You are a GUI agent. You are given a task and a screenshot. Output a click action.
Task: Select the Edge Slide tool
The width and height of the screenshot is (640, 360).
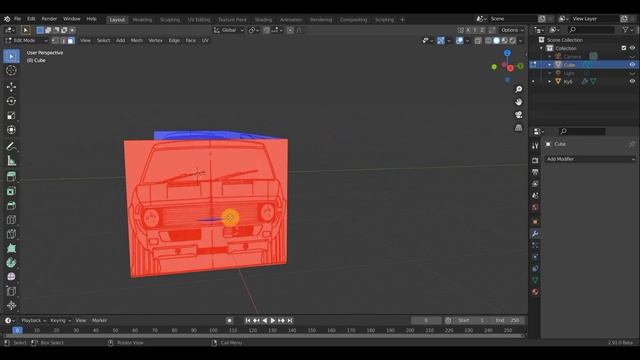pos(11,291)
